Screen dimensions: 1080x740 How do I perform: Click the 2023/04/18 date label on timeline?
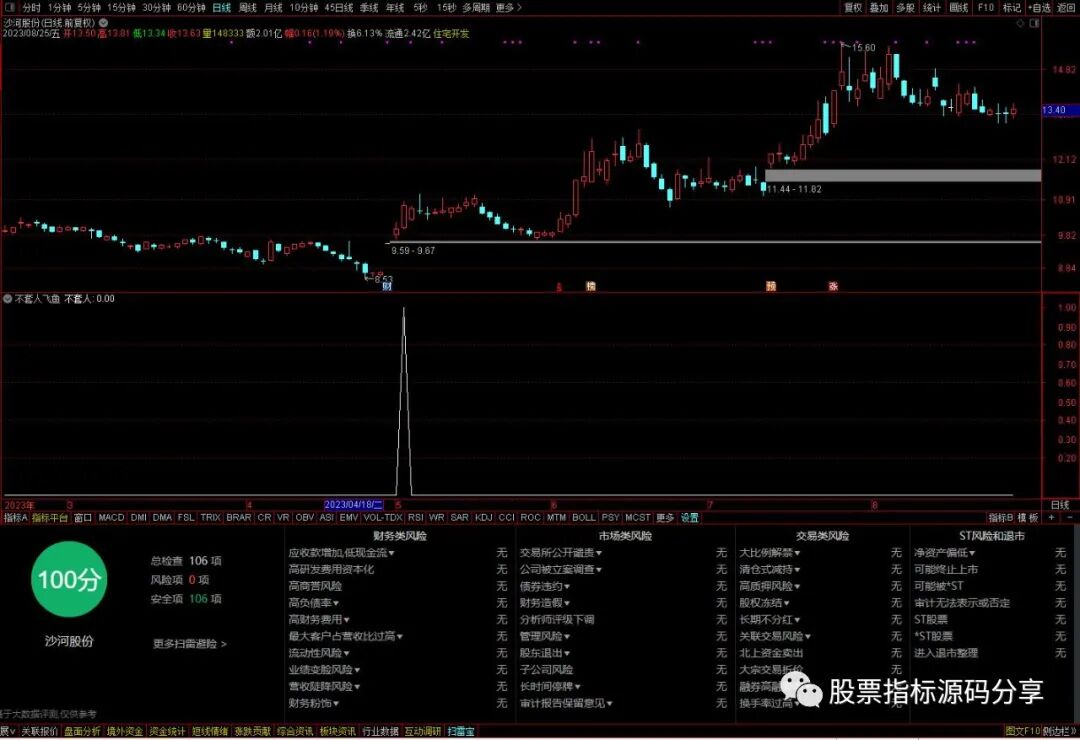pyautogui.click(x=353, y=505)
